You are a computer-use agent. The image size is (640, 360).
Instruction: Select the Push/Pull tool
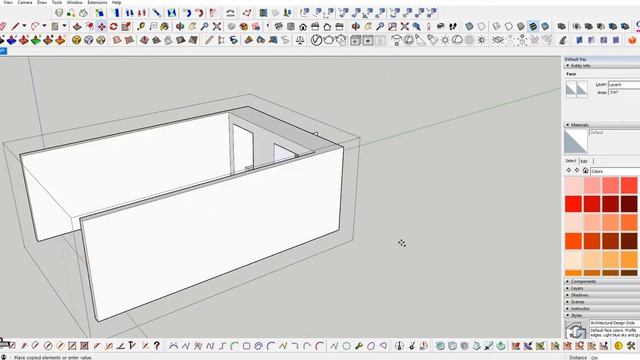77,27
